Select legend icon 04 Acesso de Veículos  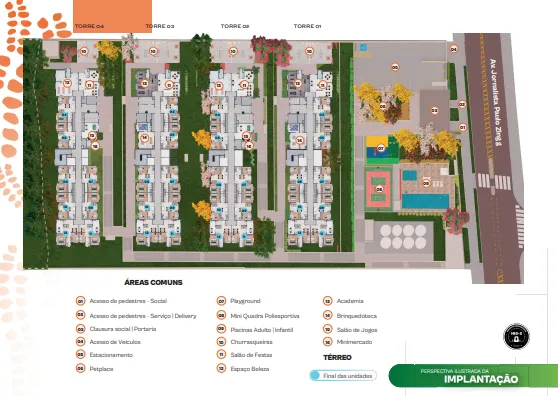[81, 342]
